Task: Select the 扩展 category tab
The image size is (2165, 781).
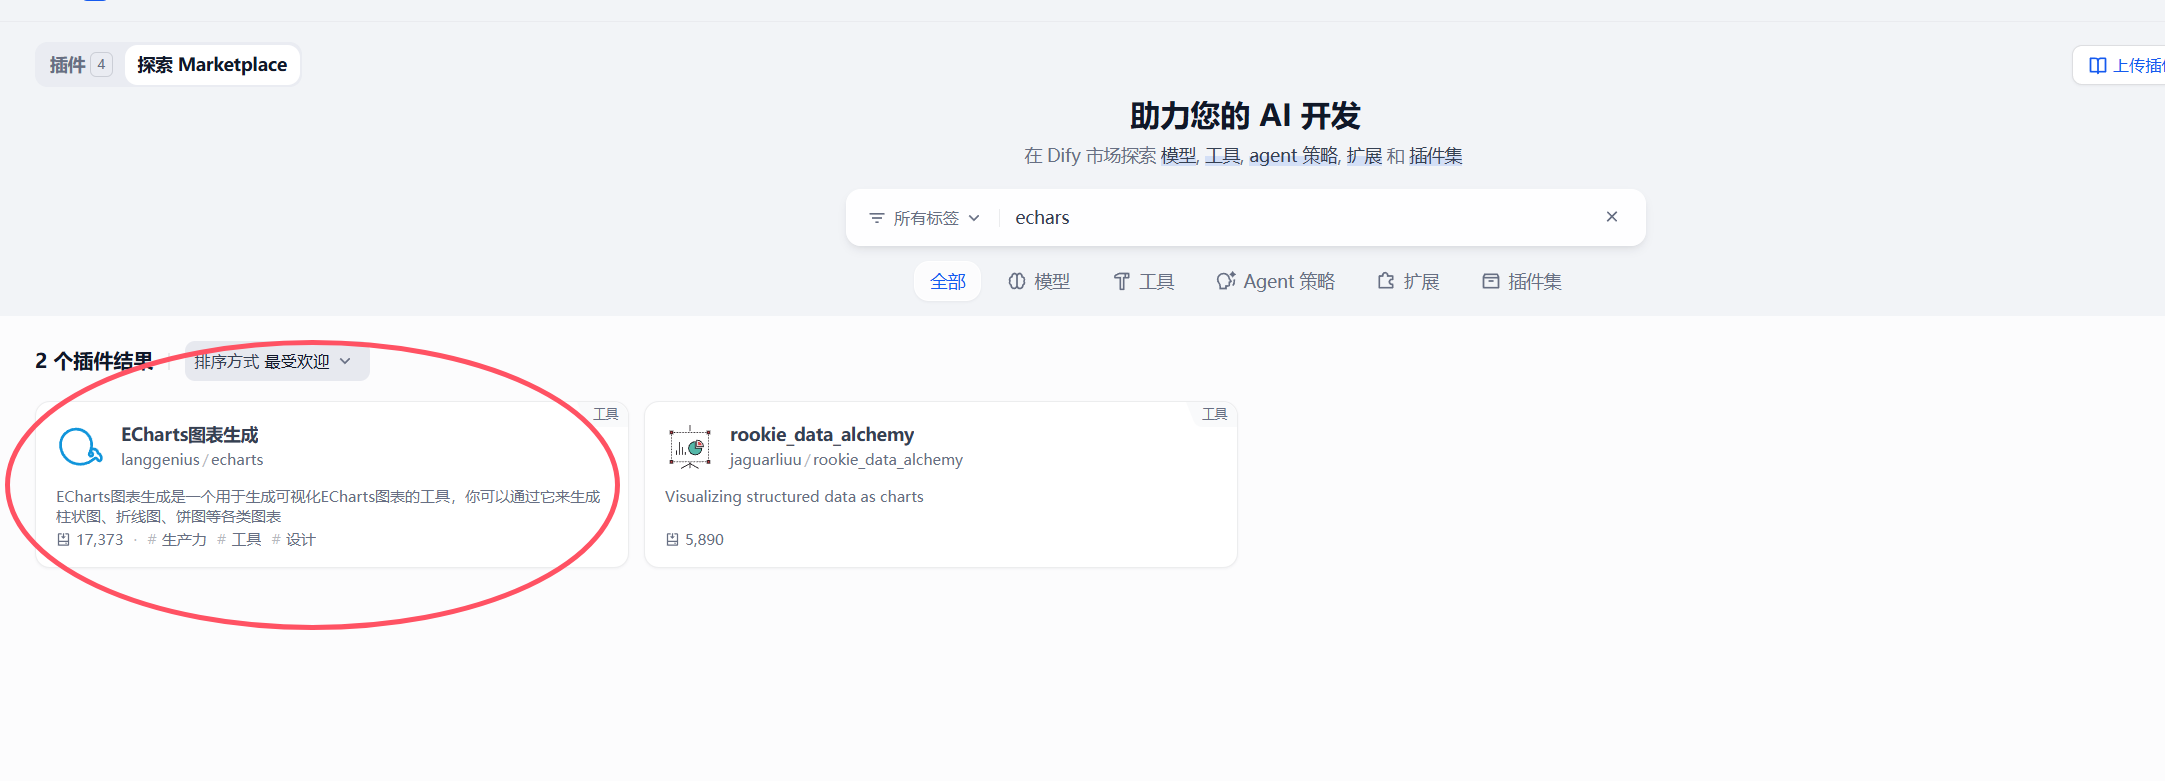Action: (1408, 282)
